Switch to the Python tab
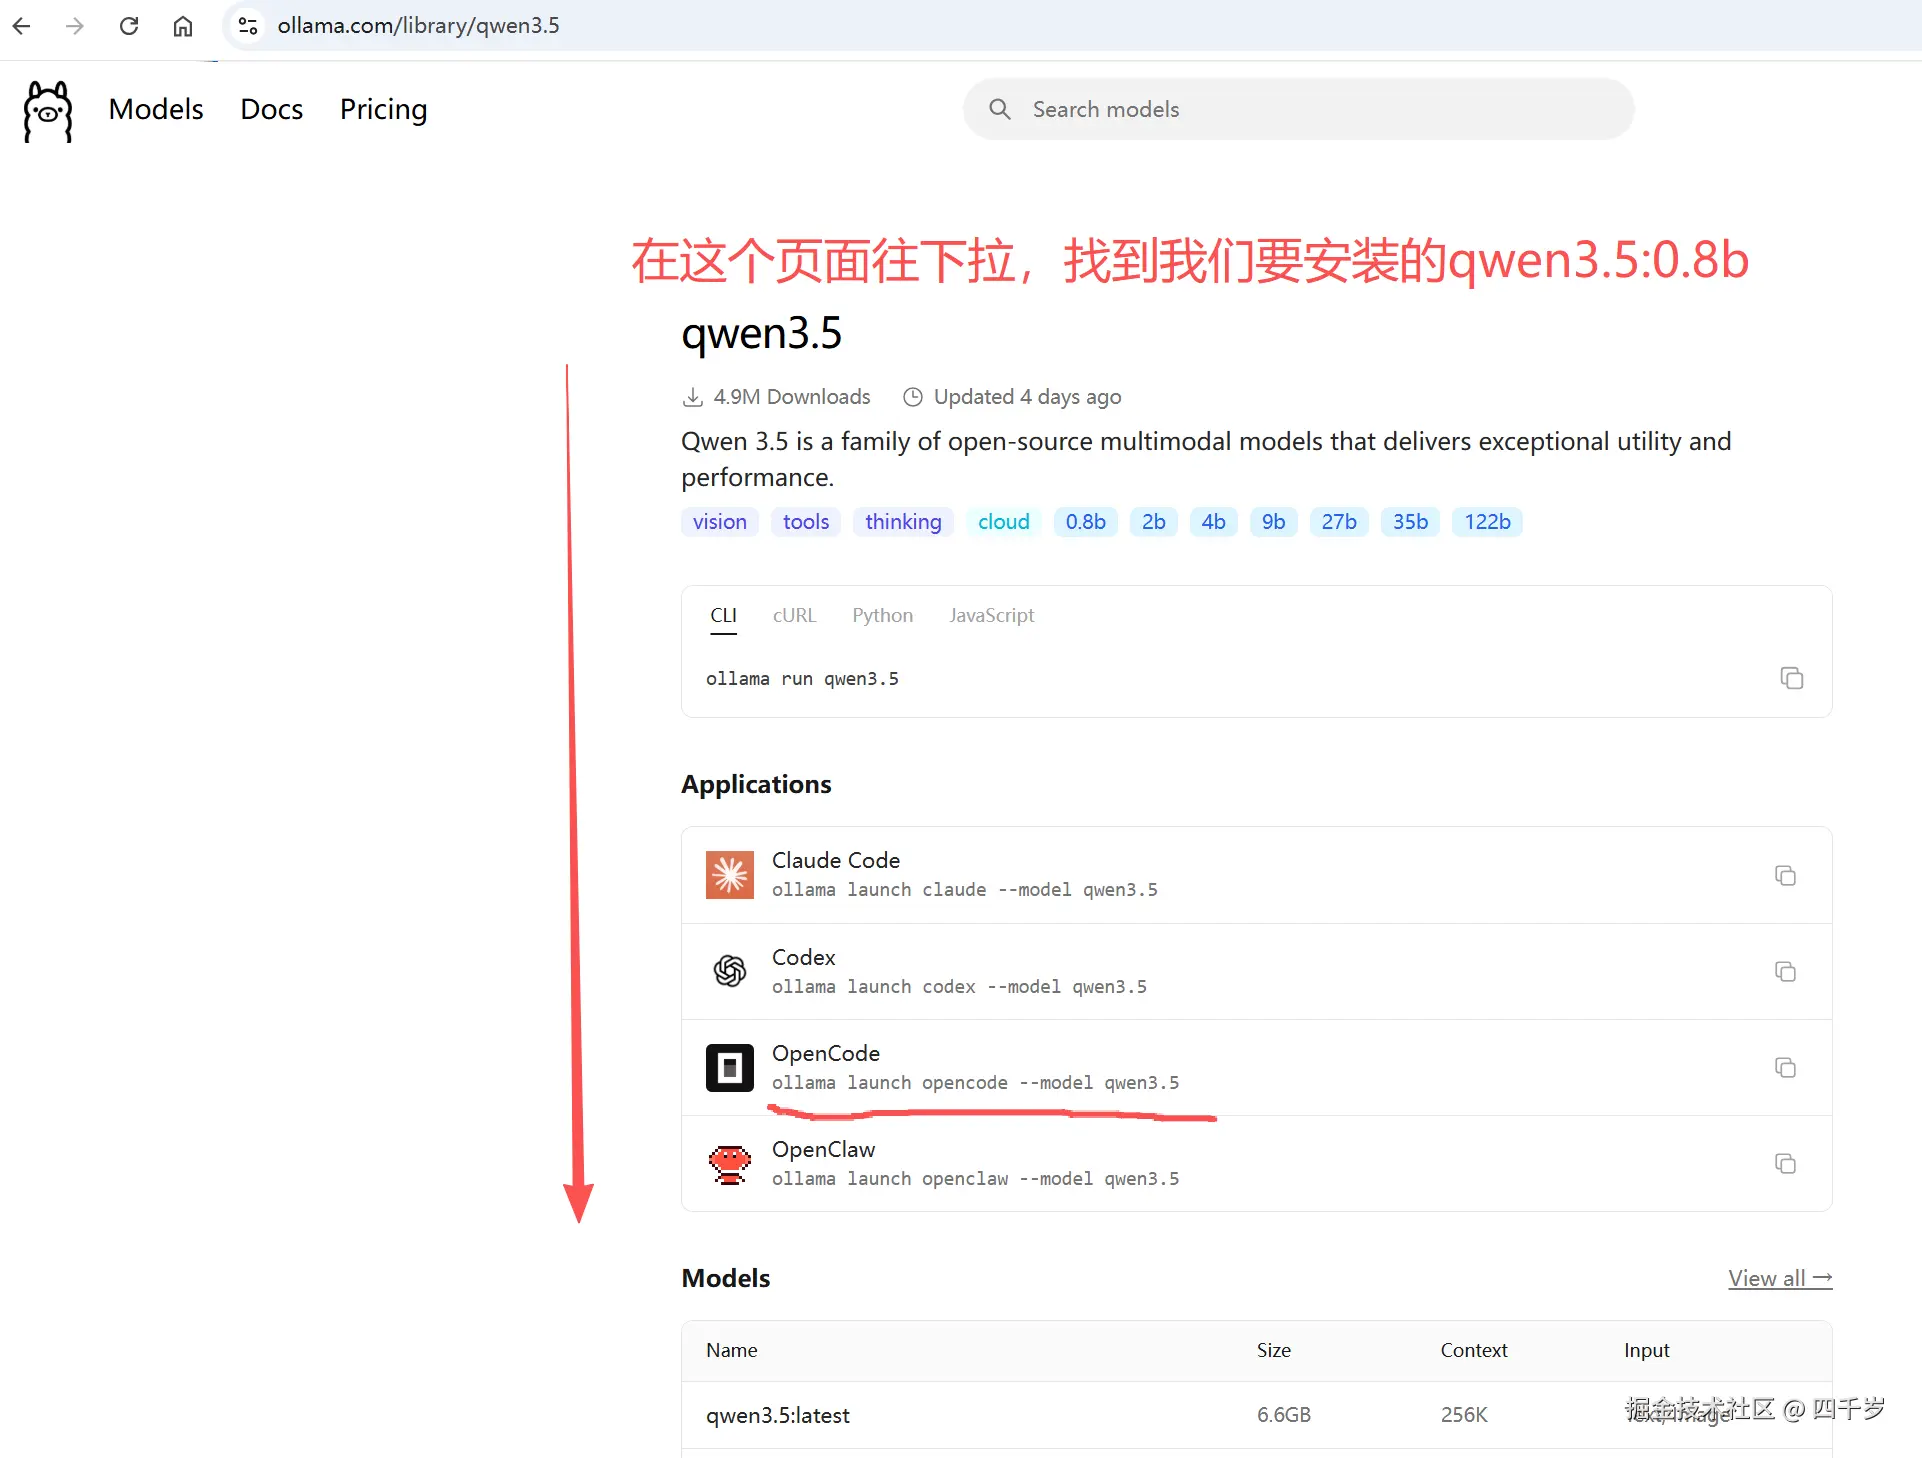The height and width of the screenshot is (1458, 1922). pyautogui.click(x=882, y=615)
